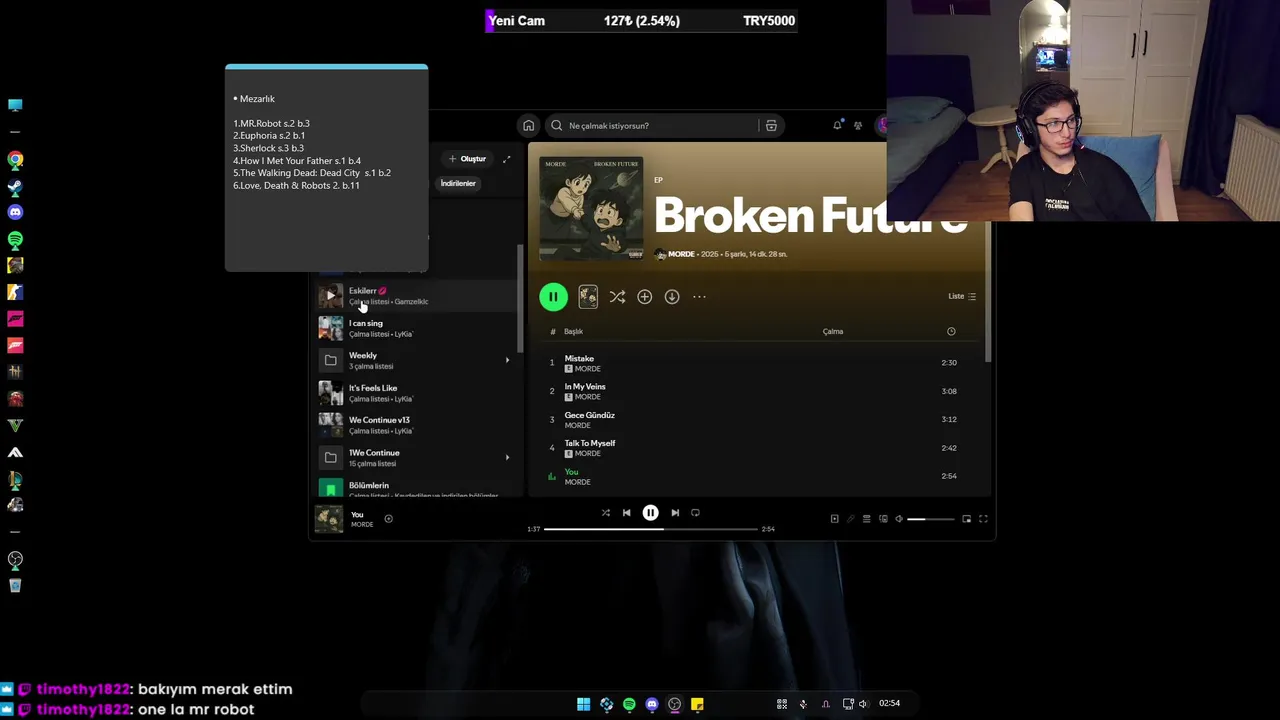
Task: Open the Recycle Bin desktop icon
Action: pyautogui.click(x=15, y=585)
